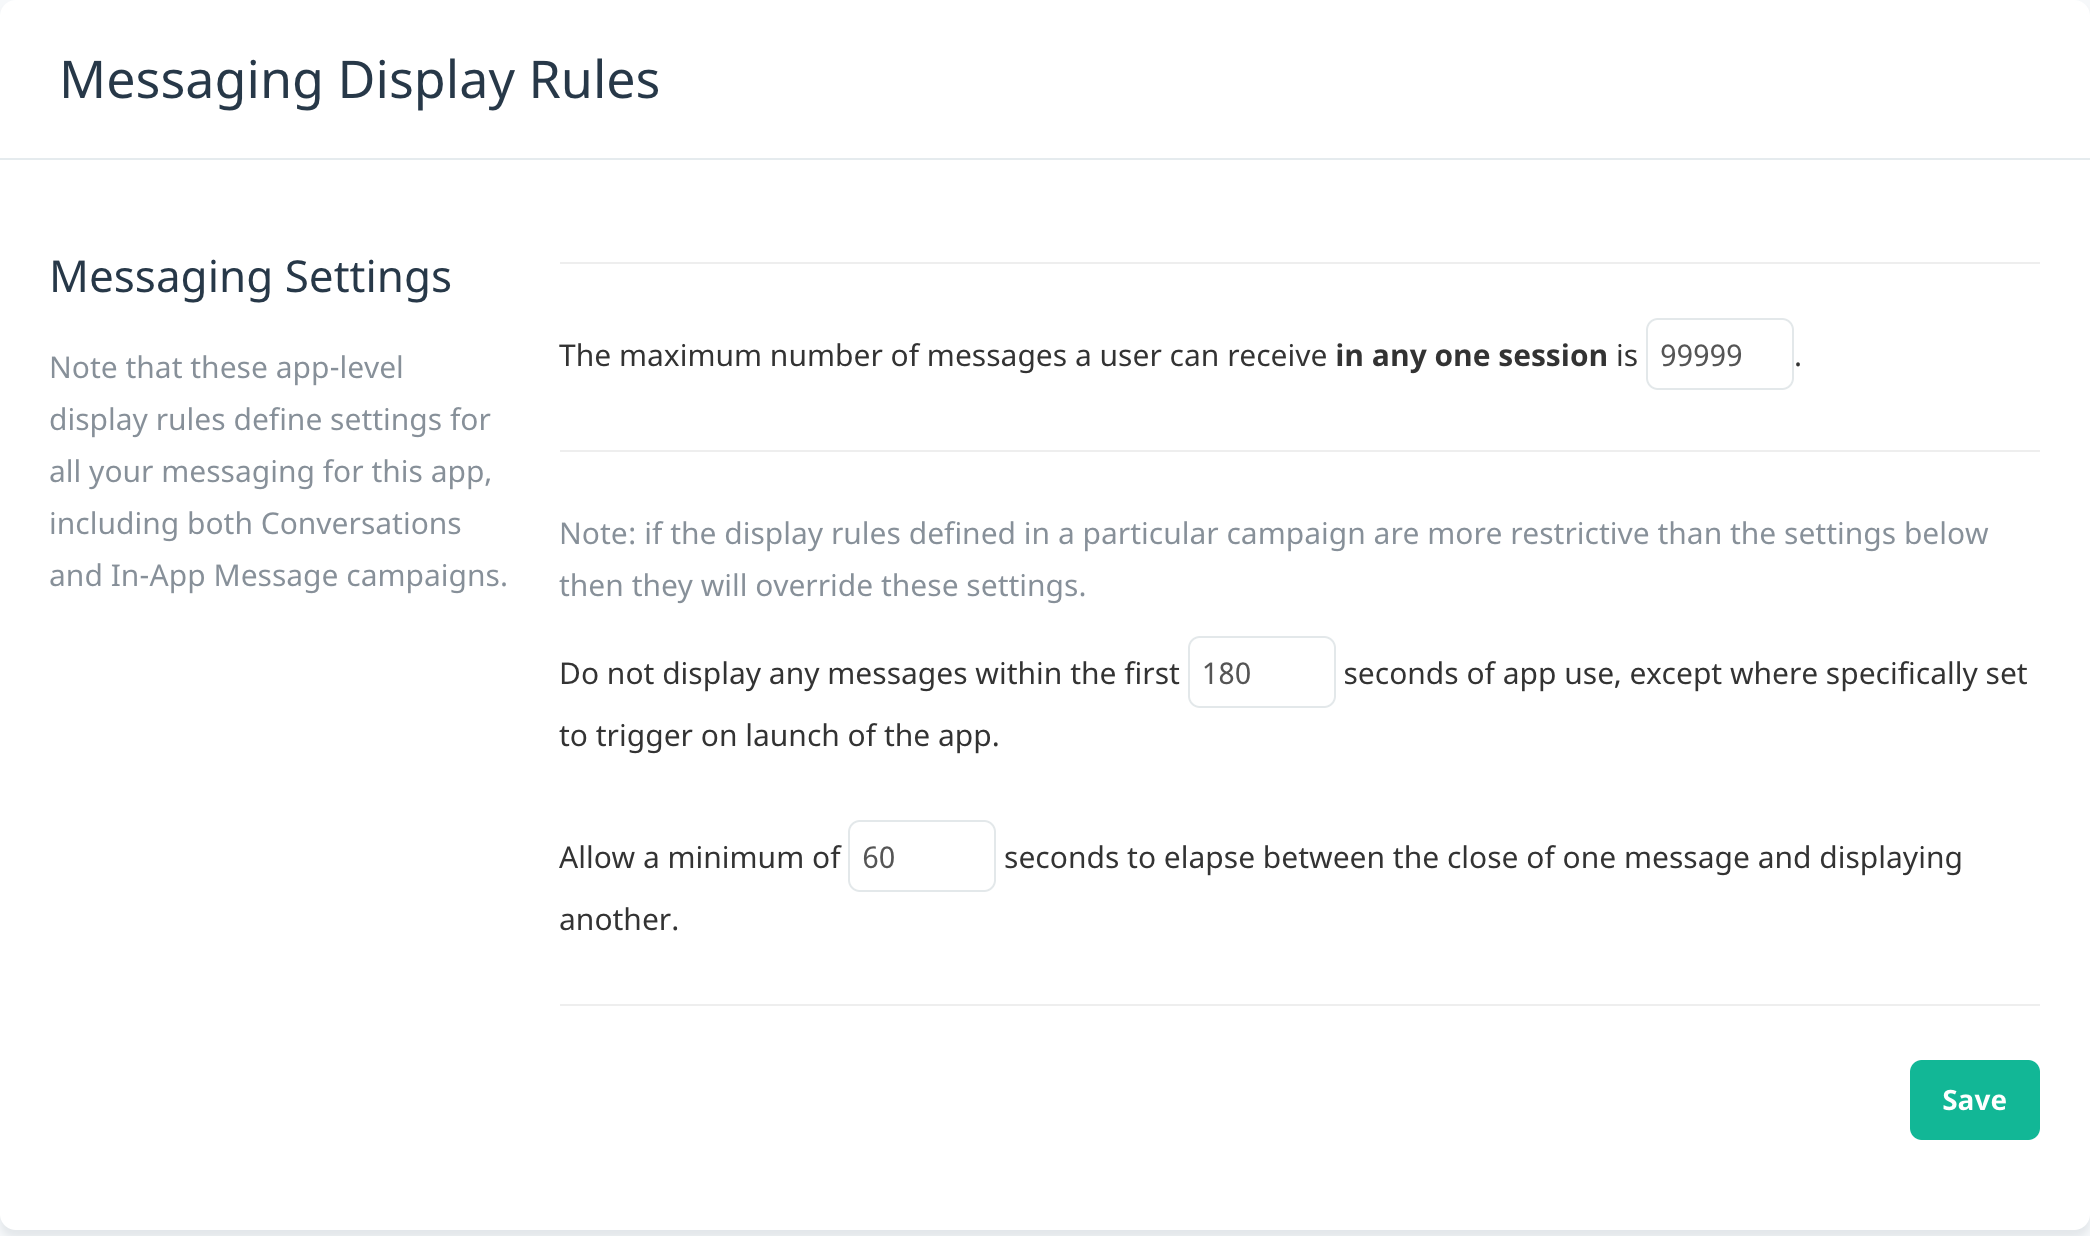2090x1236 pixels.
Task: Click 'to trigger on launch of the app' text
Action: pyautogui.click(x=779, y=735)
